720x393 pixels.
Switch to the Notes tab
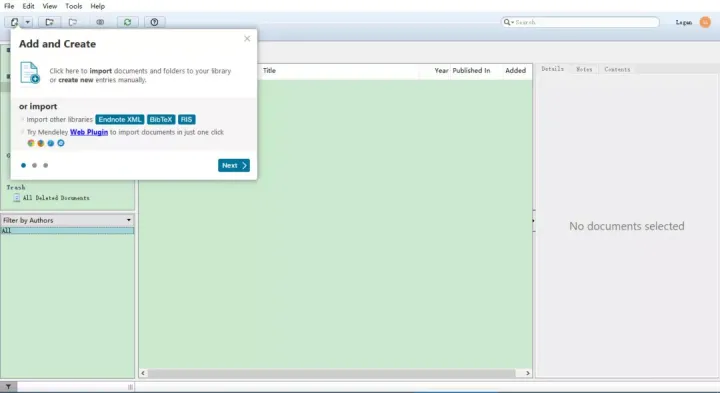pyautogui.click(x=584, y=69)
